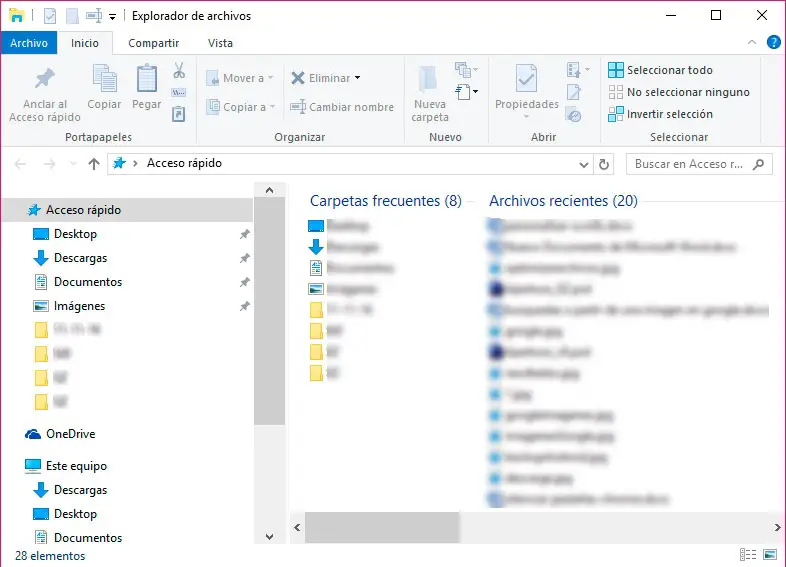The width and height of the screenshot is (786, 567).
Task: Click the pin icon beside Imágenes
Action: pos(245,306)
